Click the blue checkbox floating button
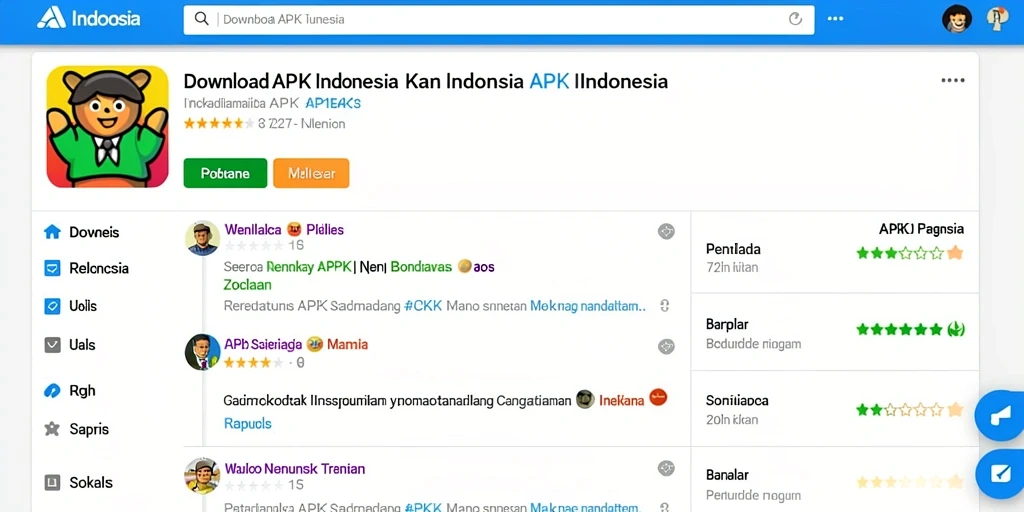Viewport: 1024px width, 512px height. pyautogui.click(x=1000, y=474)
